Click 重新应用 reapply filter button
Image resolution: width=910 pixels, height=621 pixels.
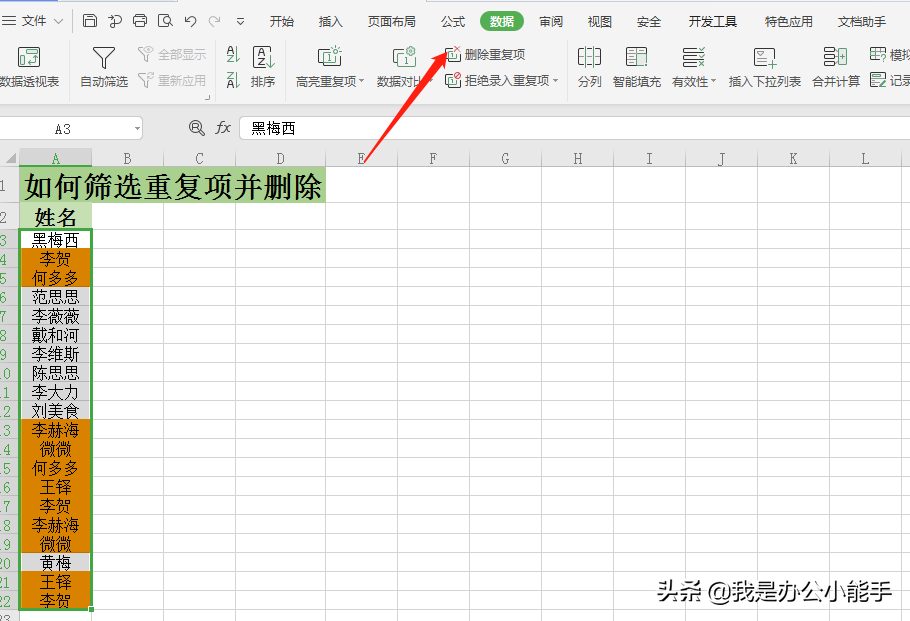tap(172, 80)
